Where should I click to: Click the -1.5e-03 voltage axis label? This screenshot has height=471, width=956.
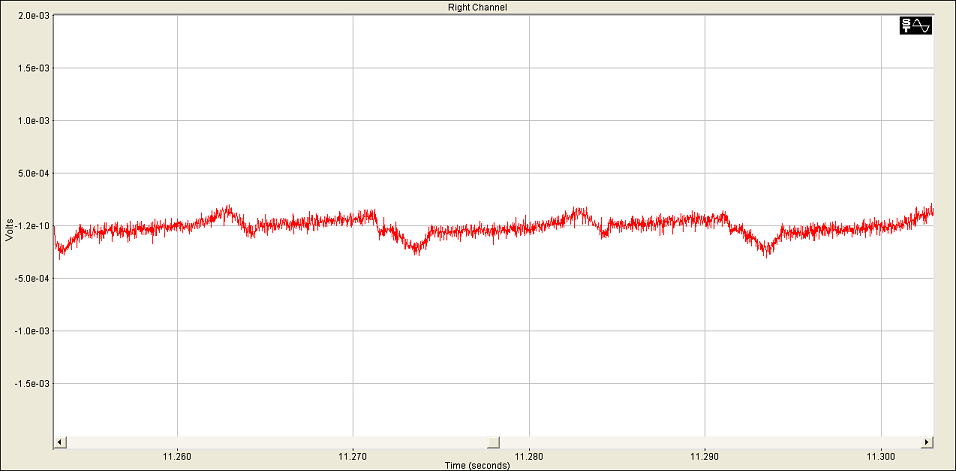point(33,384)
